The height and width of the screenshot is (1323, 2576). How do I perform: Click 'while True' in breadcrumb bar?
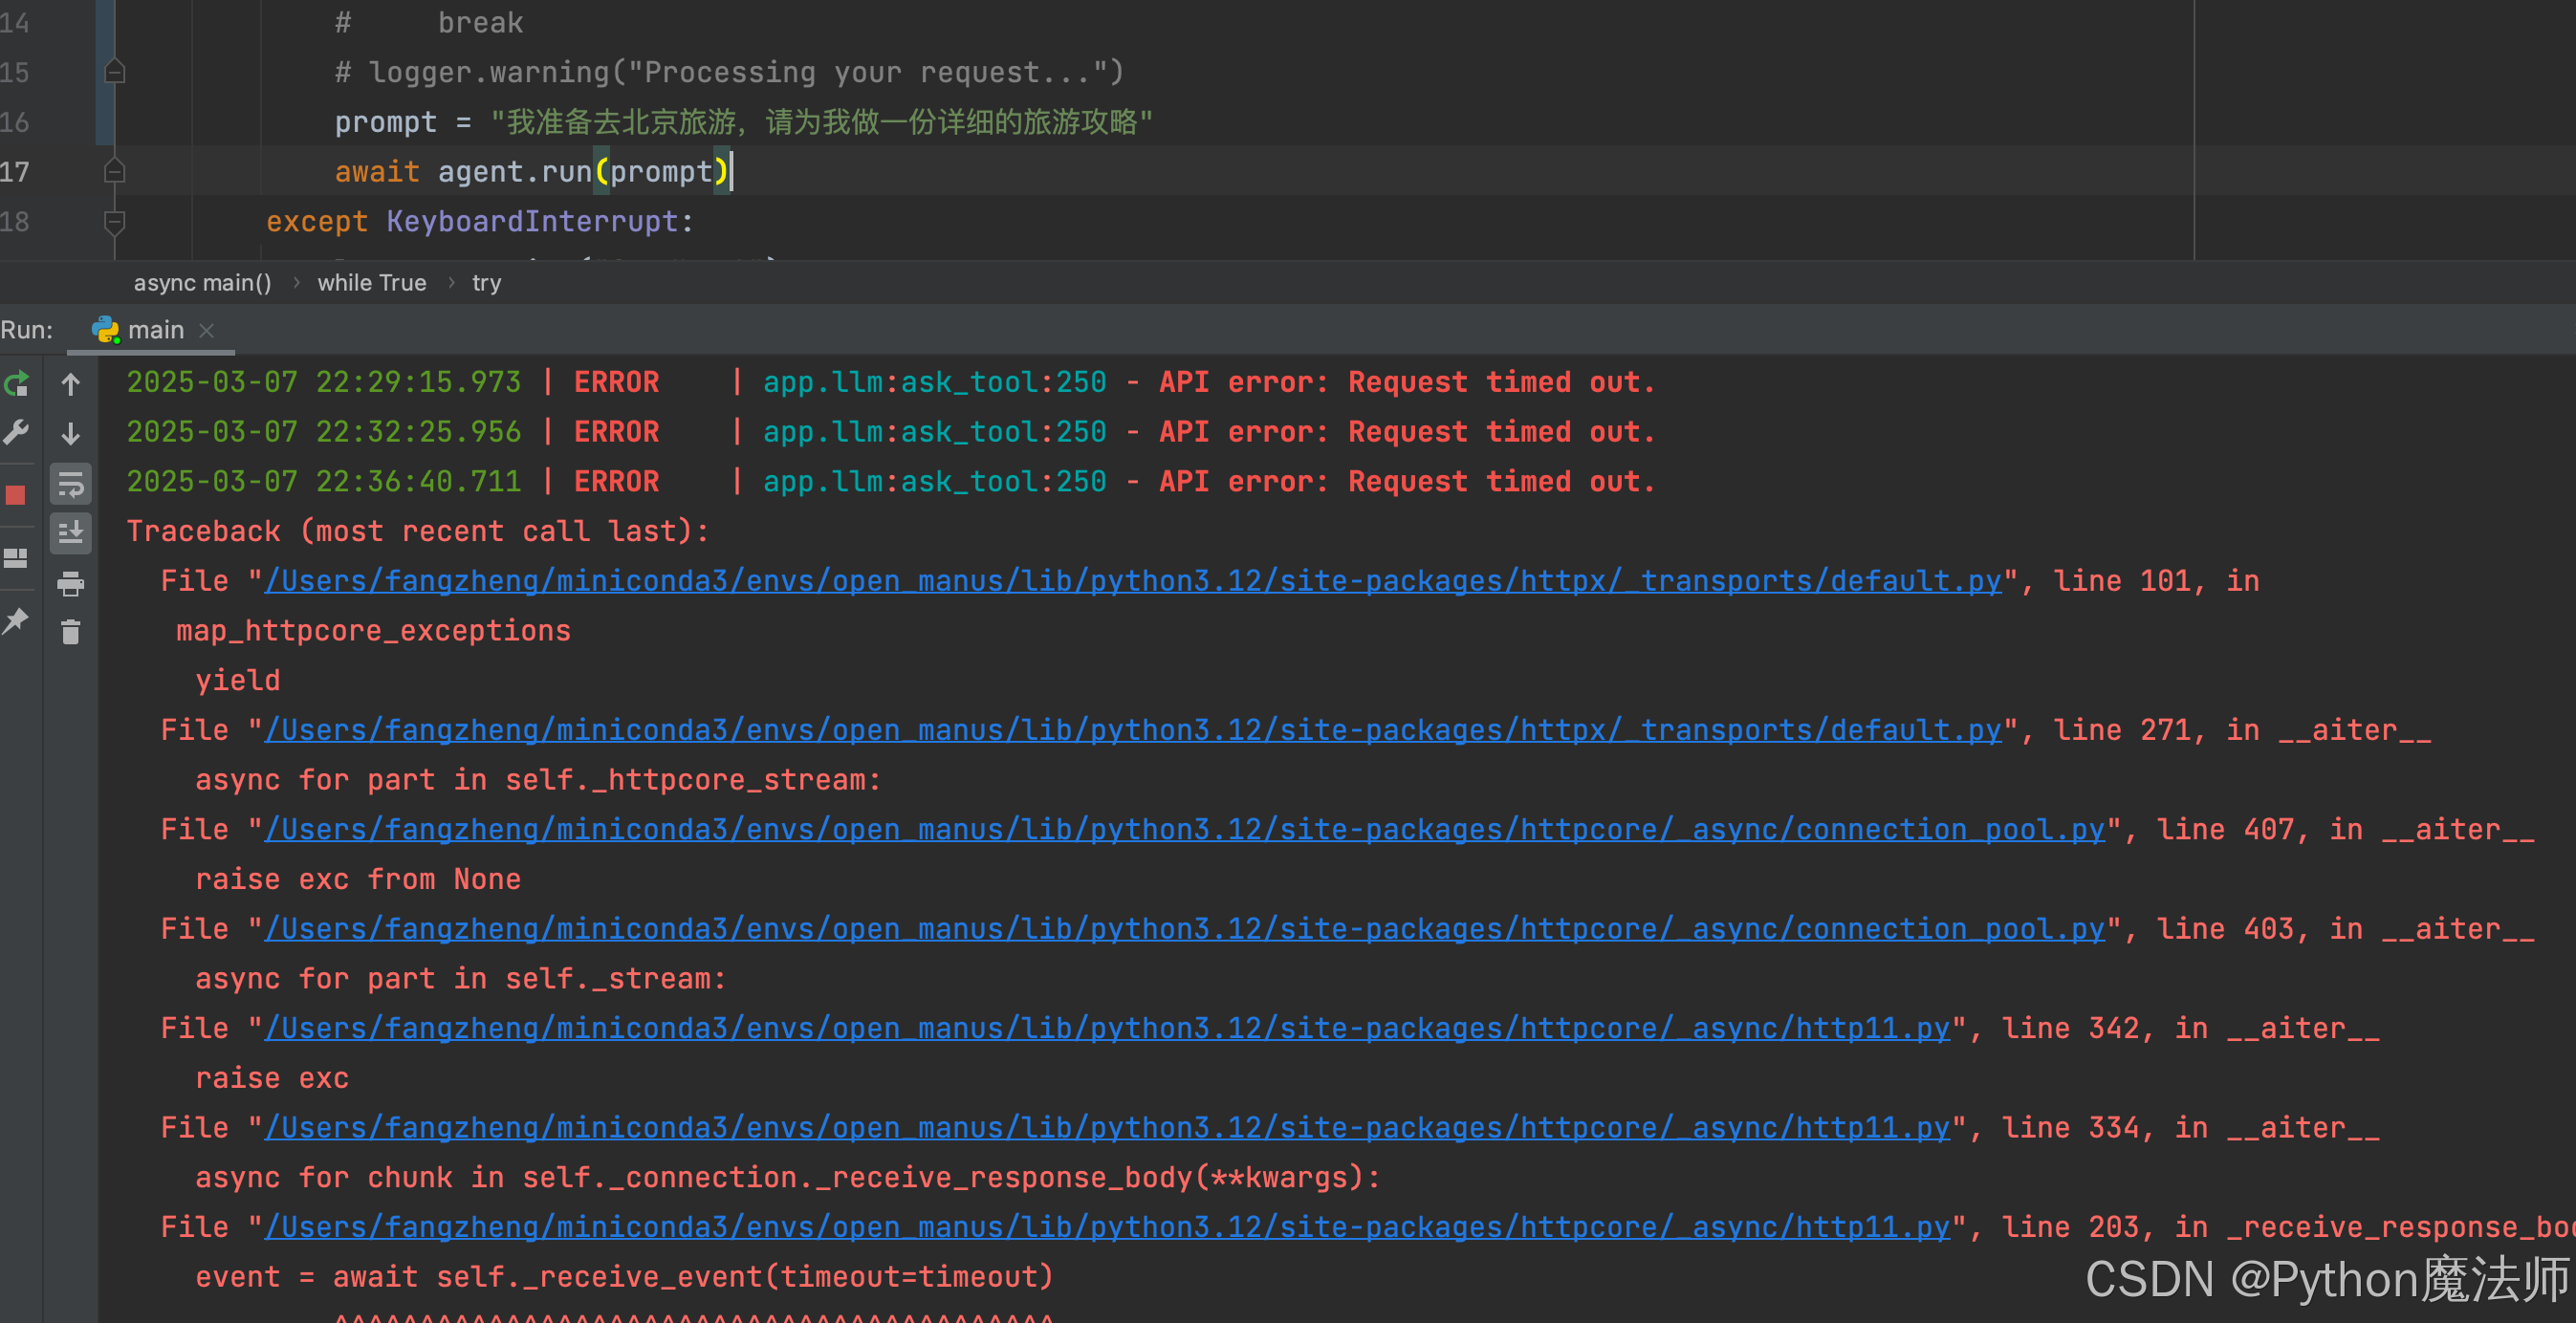[371, 283]
